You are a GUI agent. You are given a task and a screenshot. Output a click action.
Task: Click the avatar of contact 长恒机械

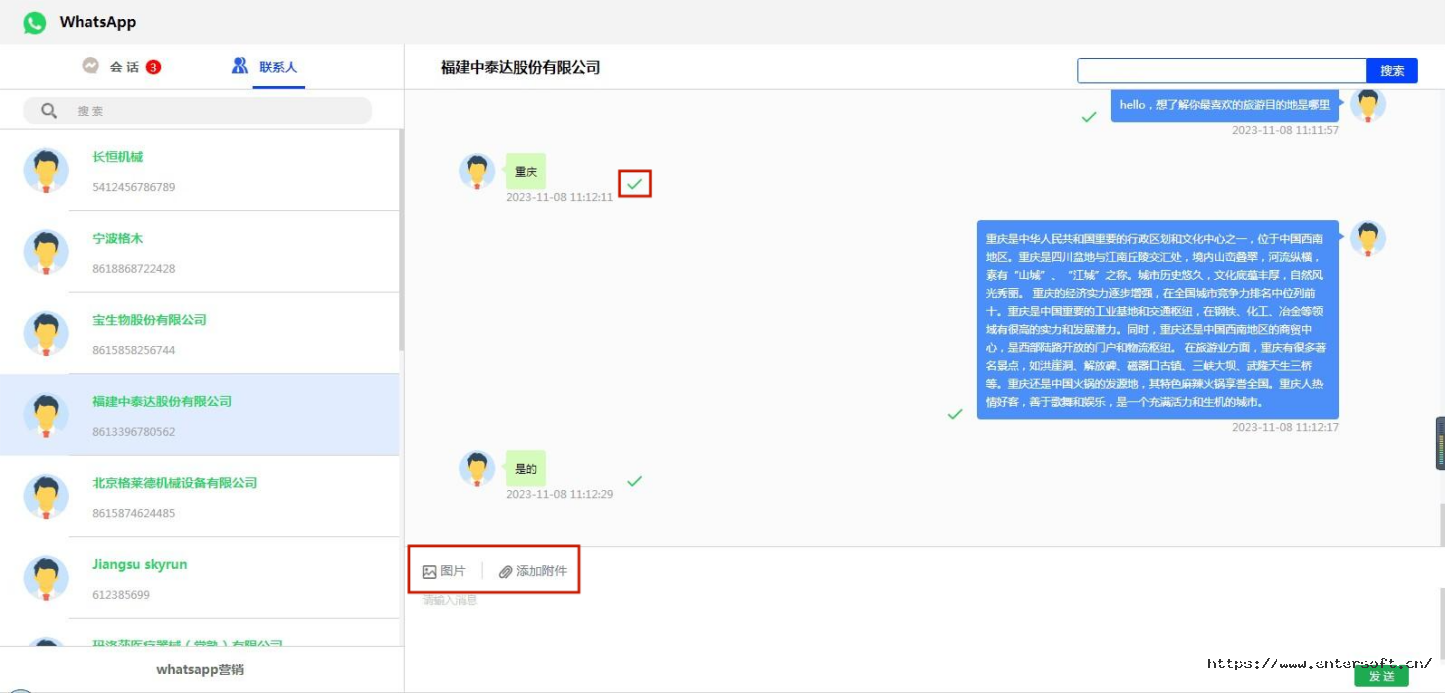(x=46, y=170)
